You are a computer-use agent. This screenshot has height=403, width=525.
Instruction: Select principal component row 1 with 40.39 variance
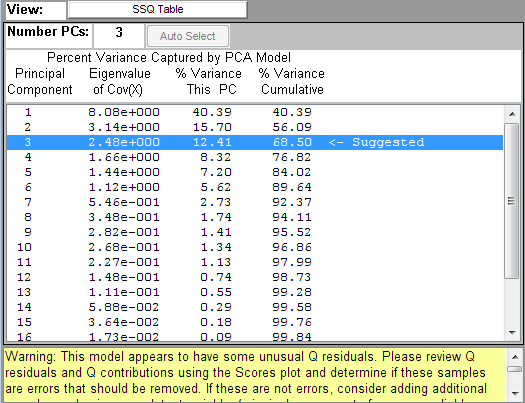pos(255,112)
